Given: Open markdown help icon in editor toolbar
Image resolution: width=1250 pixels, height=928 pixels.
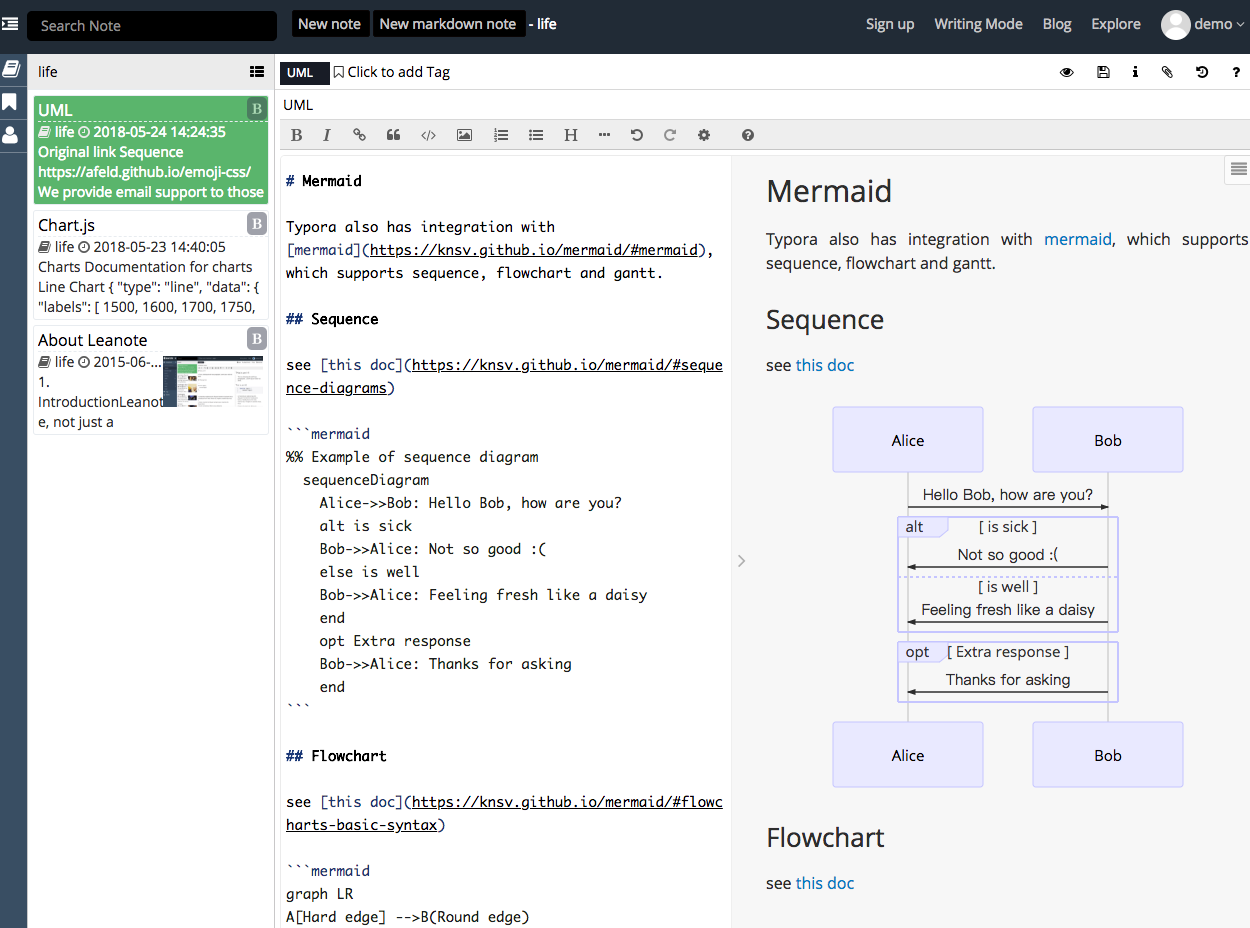Looking at the screenshot, I should pos(748,135).
